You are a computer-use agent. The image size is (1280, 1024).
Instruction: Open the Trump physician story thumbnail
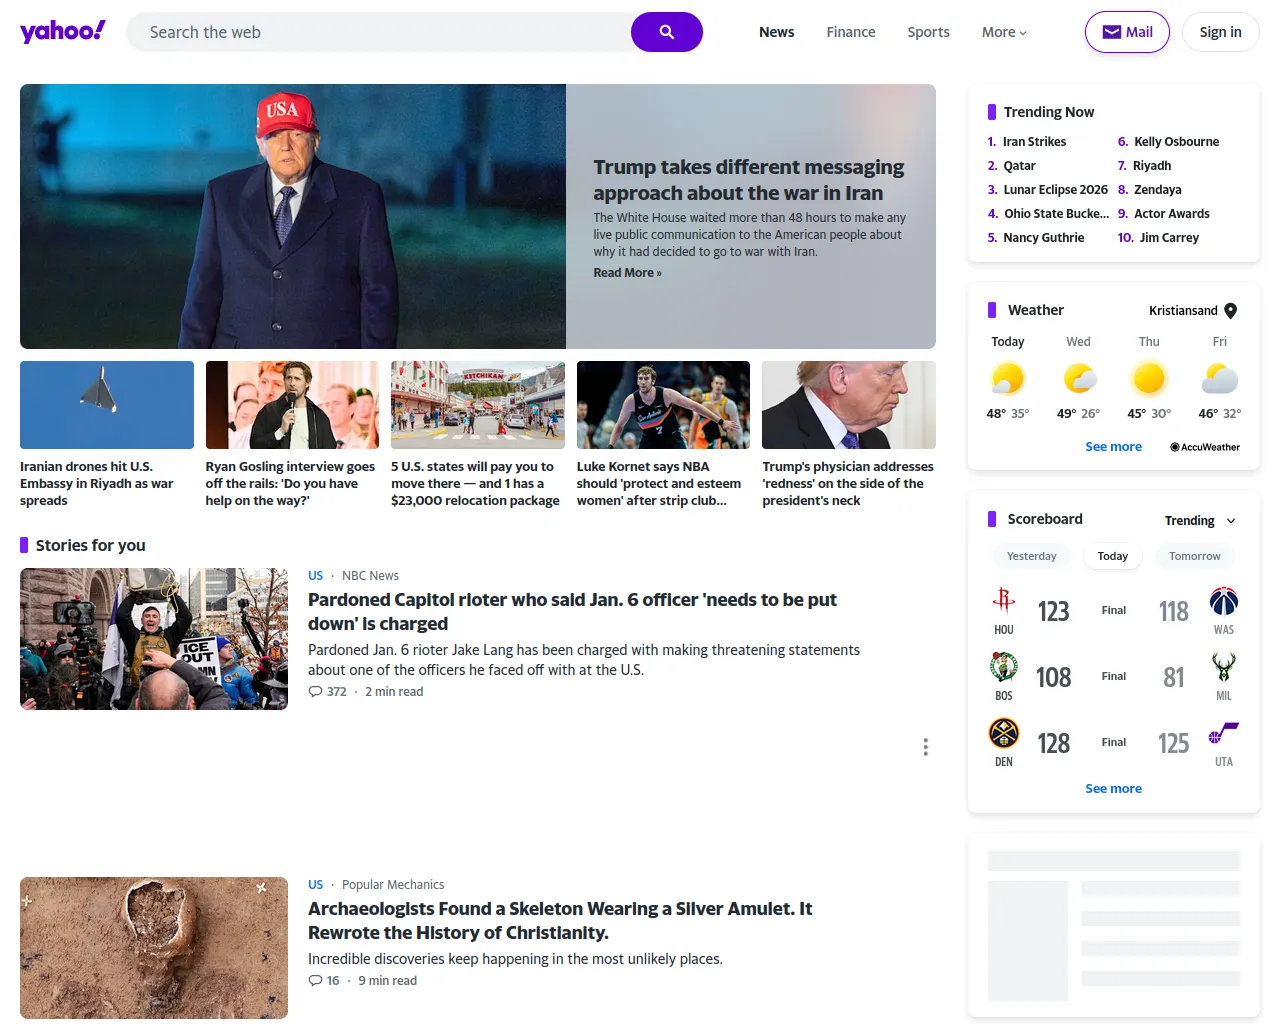click(x=849, y=405)
